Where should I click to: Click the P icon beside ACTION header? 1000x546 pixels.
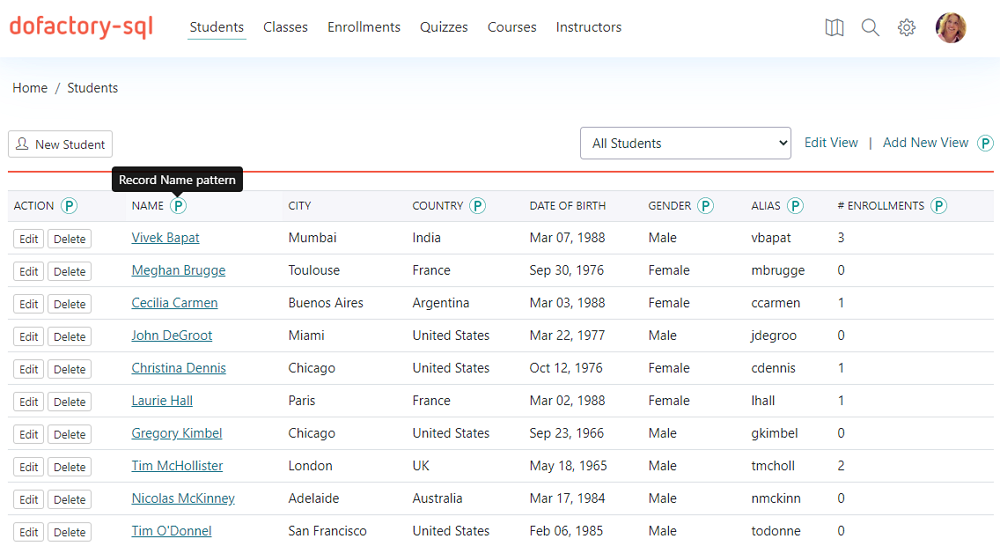(69, 206)
